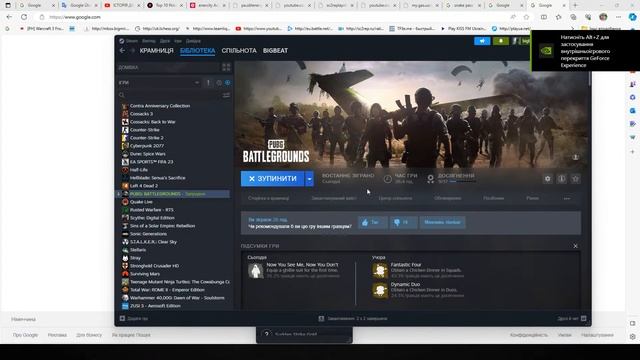Click the blue ЗУПИНИТИ stop button
The image size is (640, 360).
[273, 179]
